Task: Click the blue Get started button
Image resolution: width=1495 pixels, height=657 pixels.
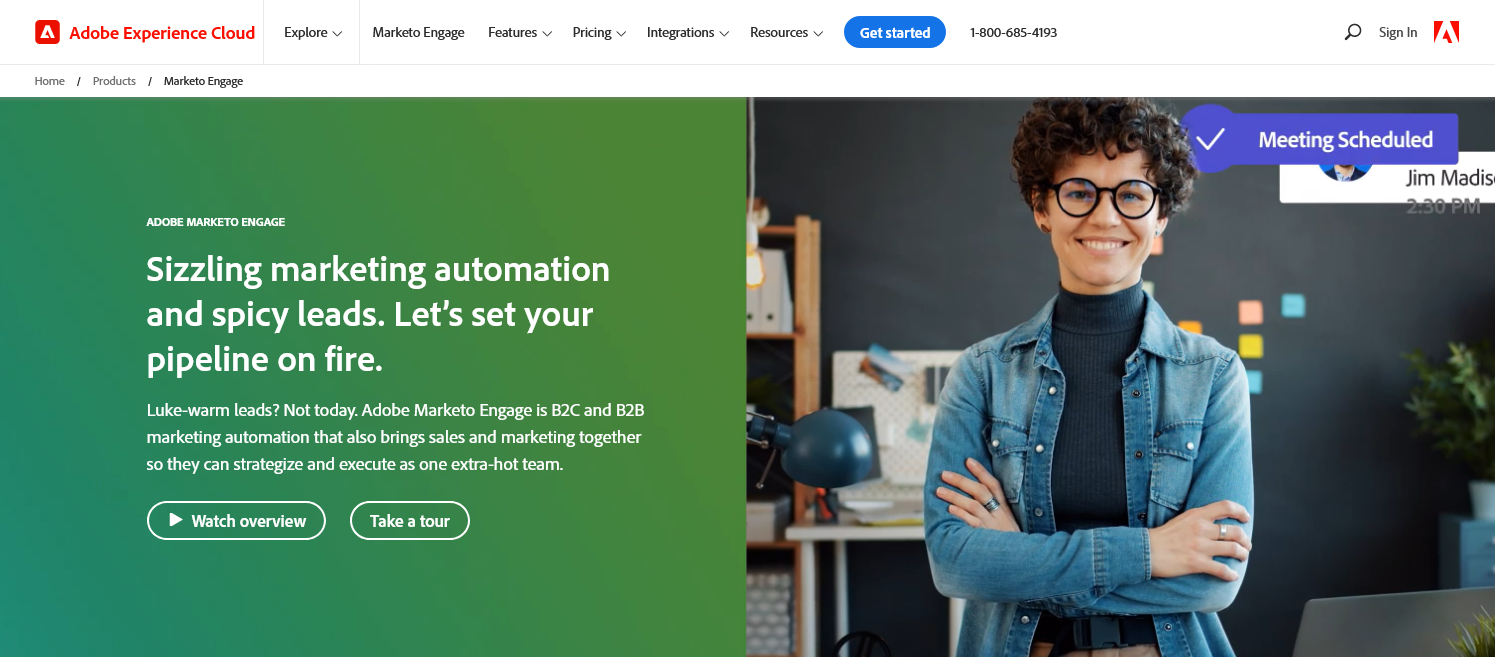Action: click(x=895, y=32)
